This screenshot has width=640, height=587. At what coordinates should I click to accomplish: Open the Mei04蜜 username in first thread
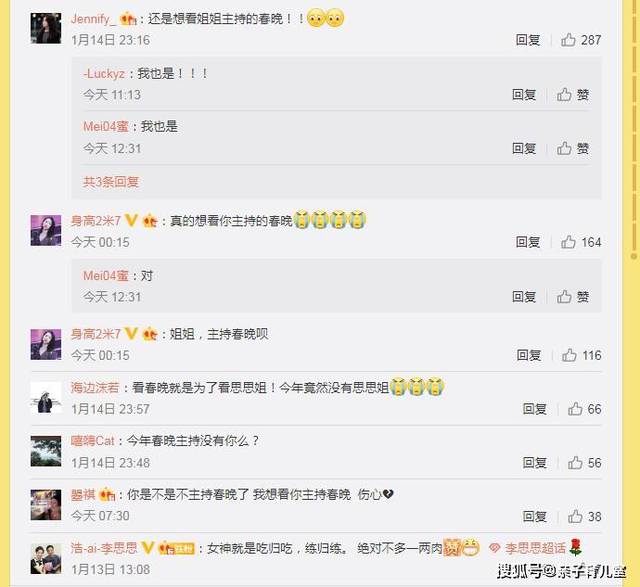(106, 127)
